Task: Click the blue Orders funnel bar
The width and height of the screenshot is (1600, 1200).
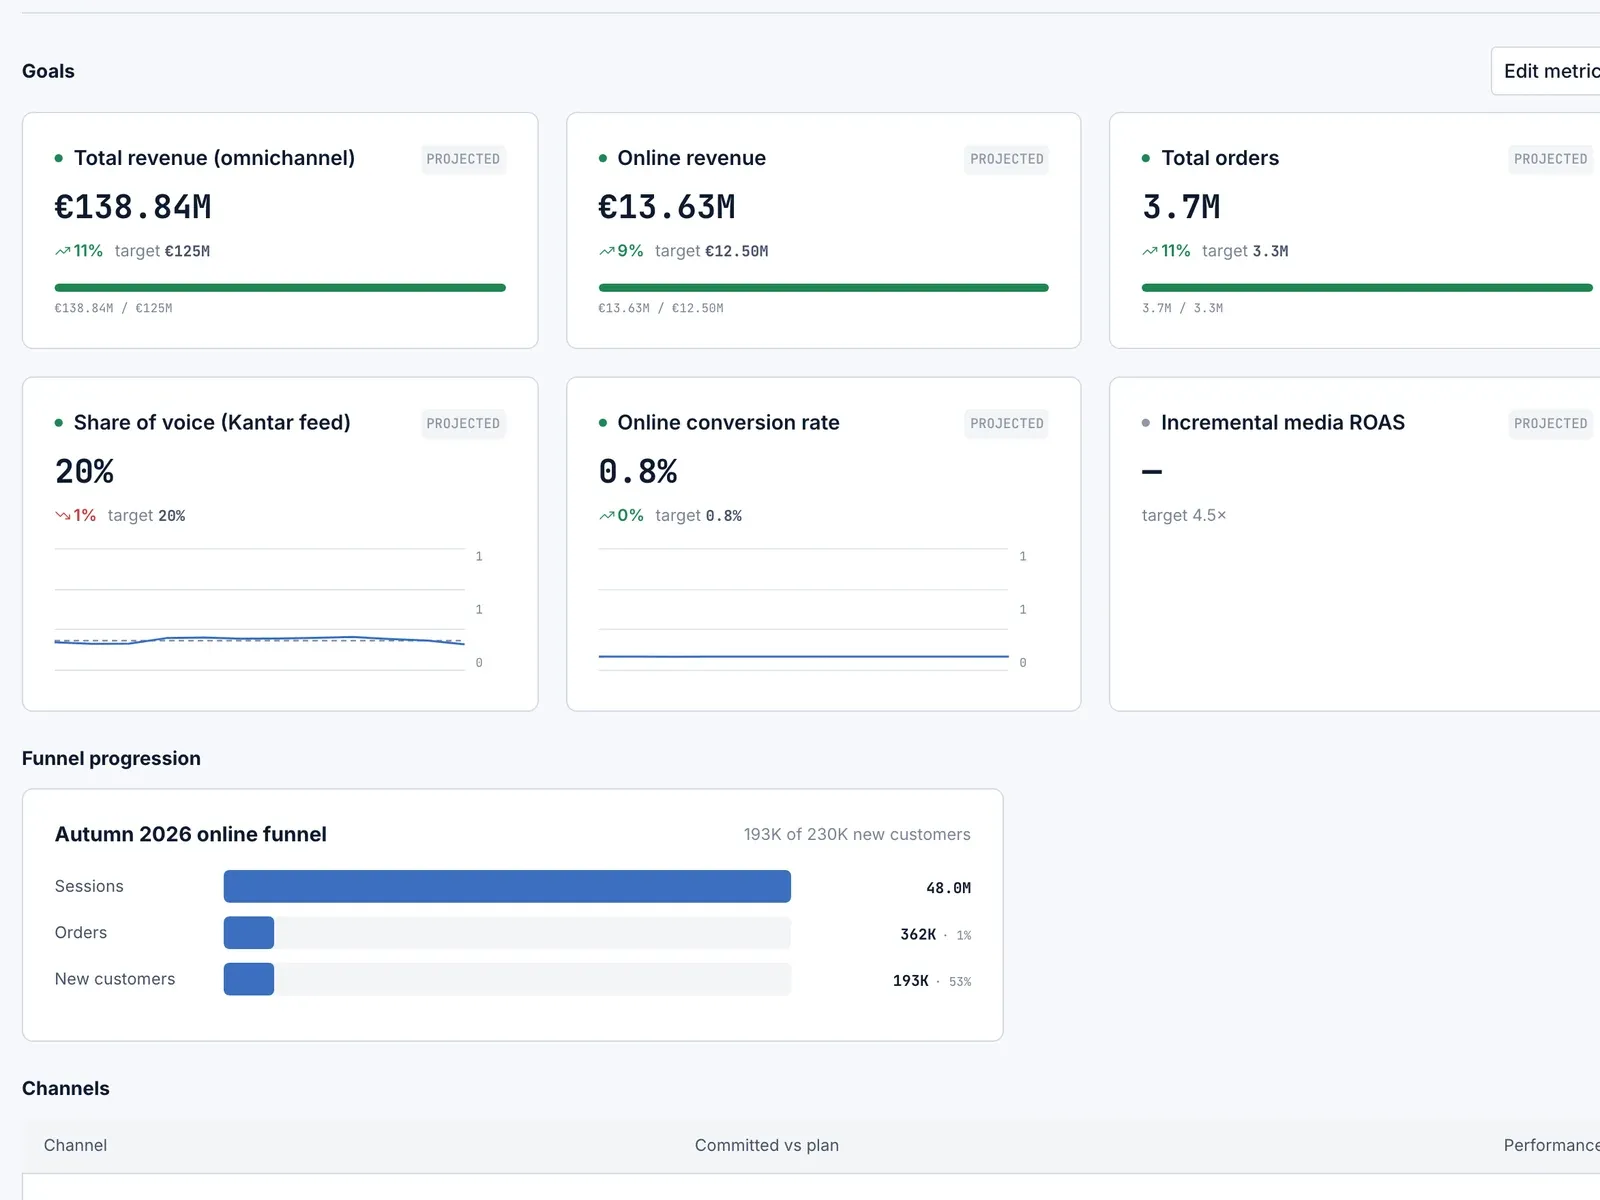Action: pyautogui.click(x=249, y=933)
